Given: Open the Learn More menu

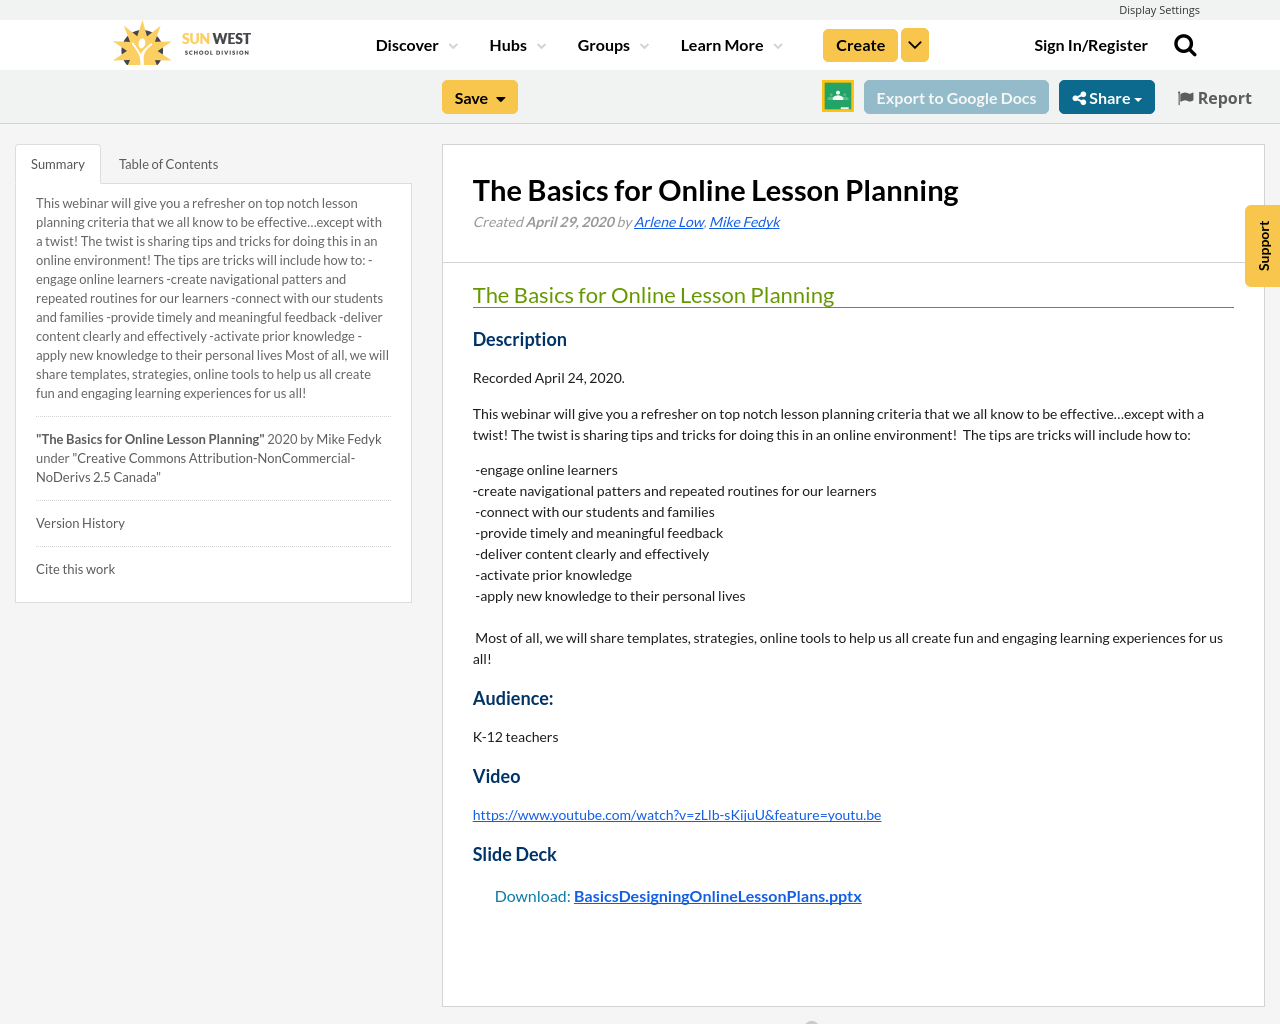Looking at the screenshot, I should [729, 44].
